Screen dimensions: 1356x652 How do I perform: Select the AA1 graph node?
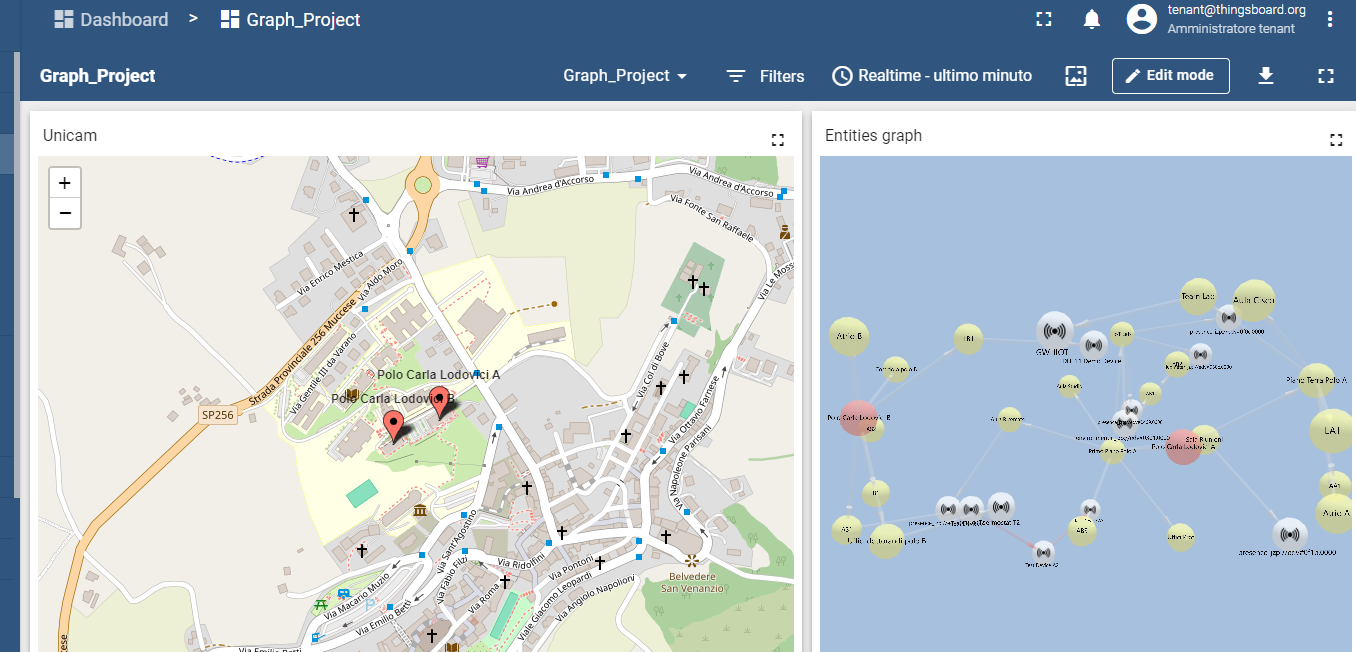[1335, 486]
